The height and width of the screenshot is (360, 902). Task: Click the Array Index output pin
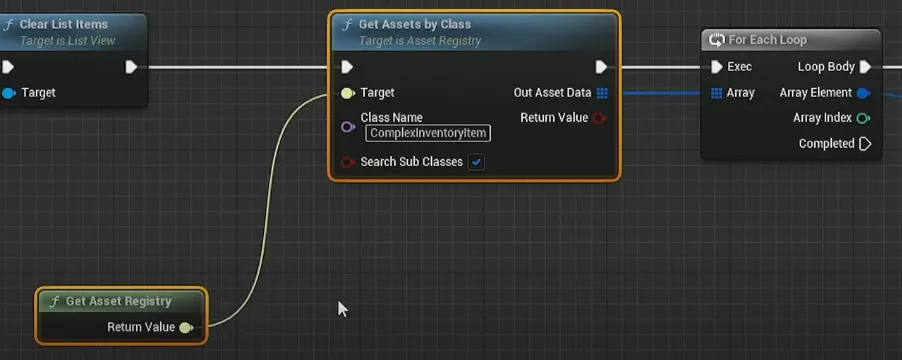click(863, 118)
